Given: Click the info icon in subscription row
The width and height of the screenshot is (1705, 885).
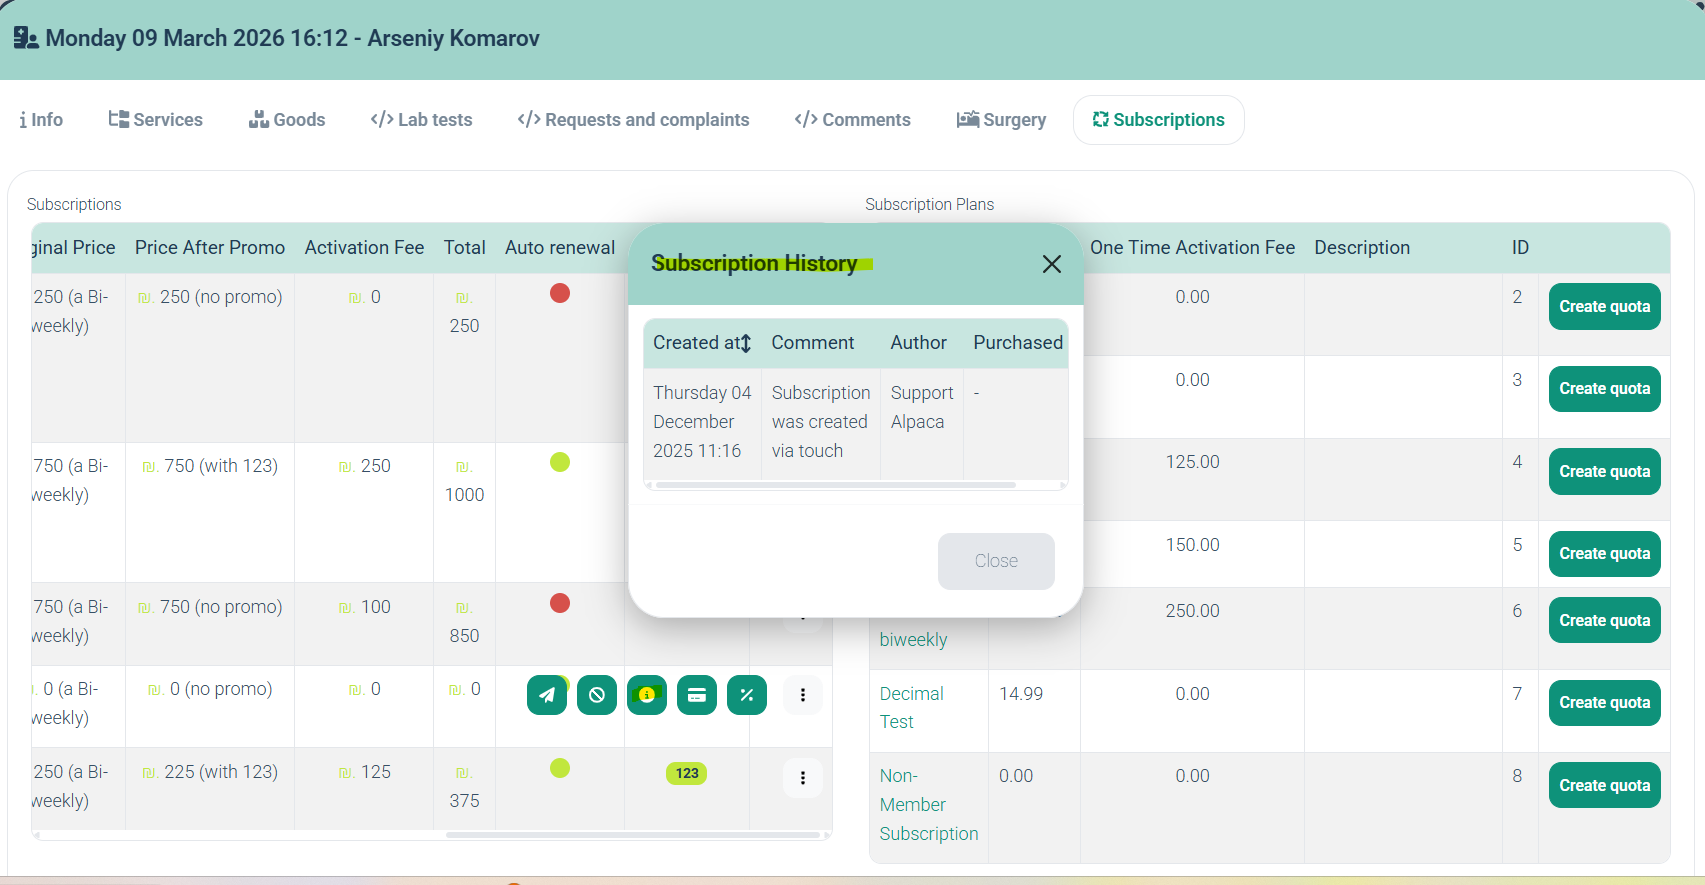Looking at the screenshot, I should [647, 695].
